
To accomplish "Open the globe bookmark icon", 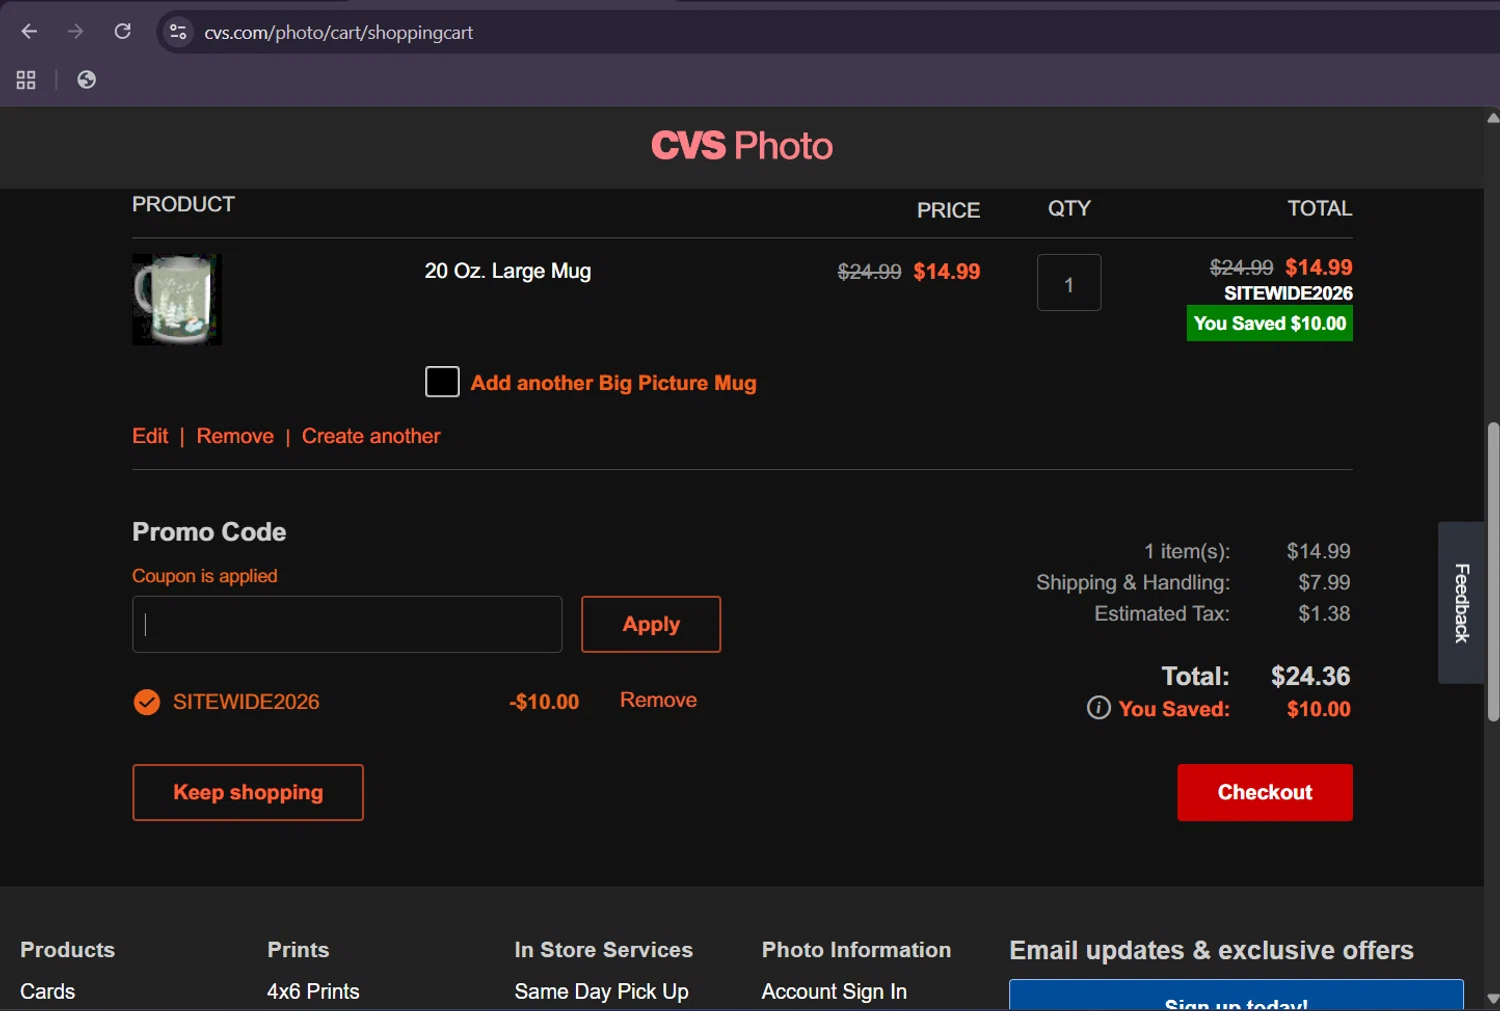I will point(87,80).
